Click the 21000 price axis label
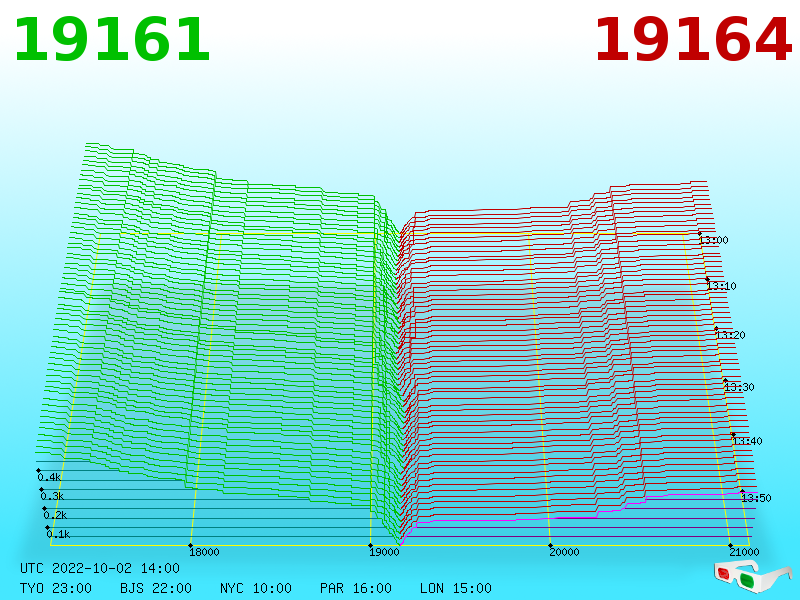Screen dimensions: 800x600 [x=744, y=552]
